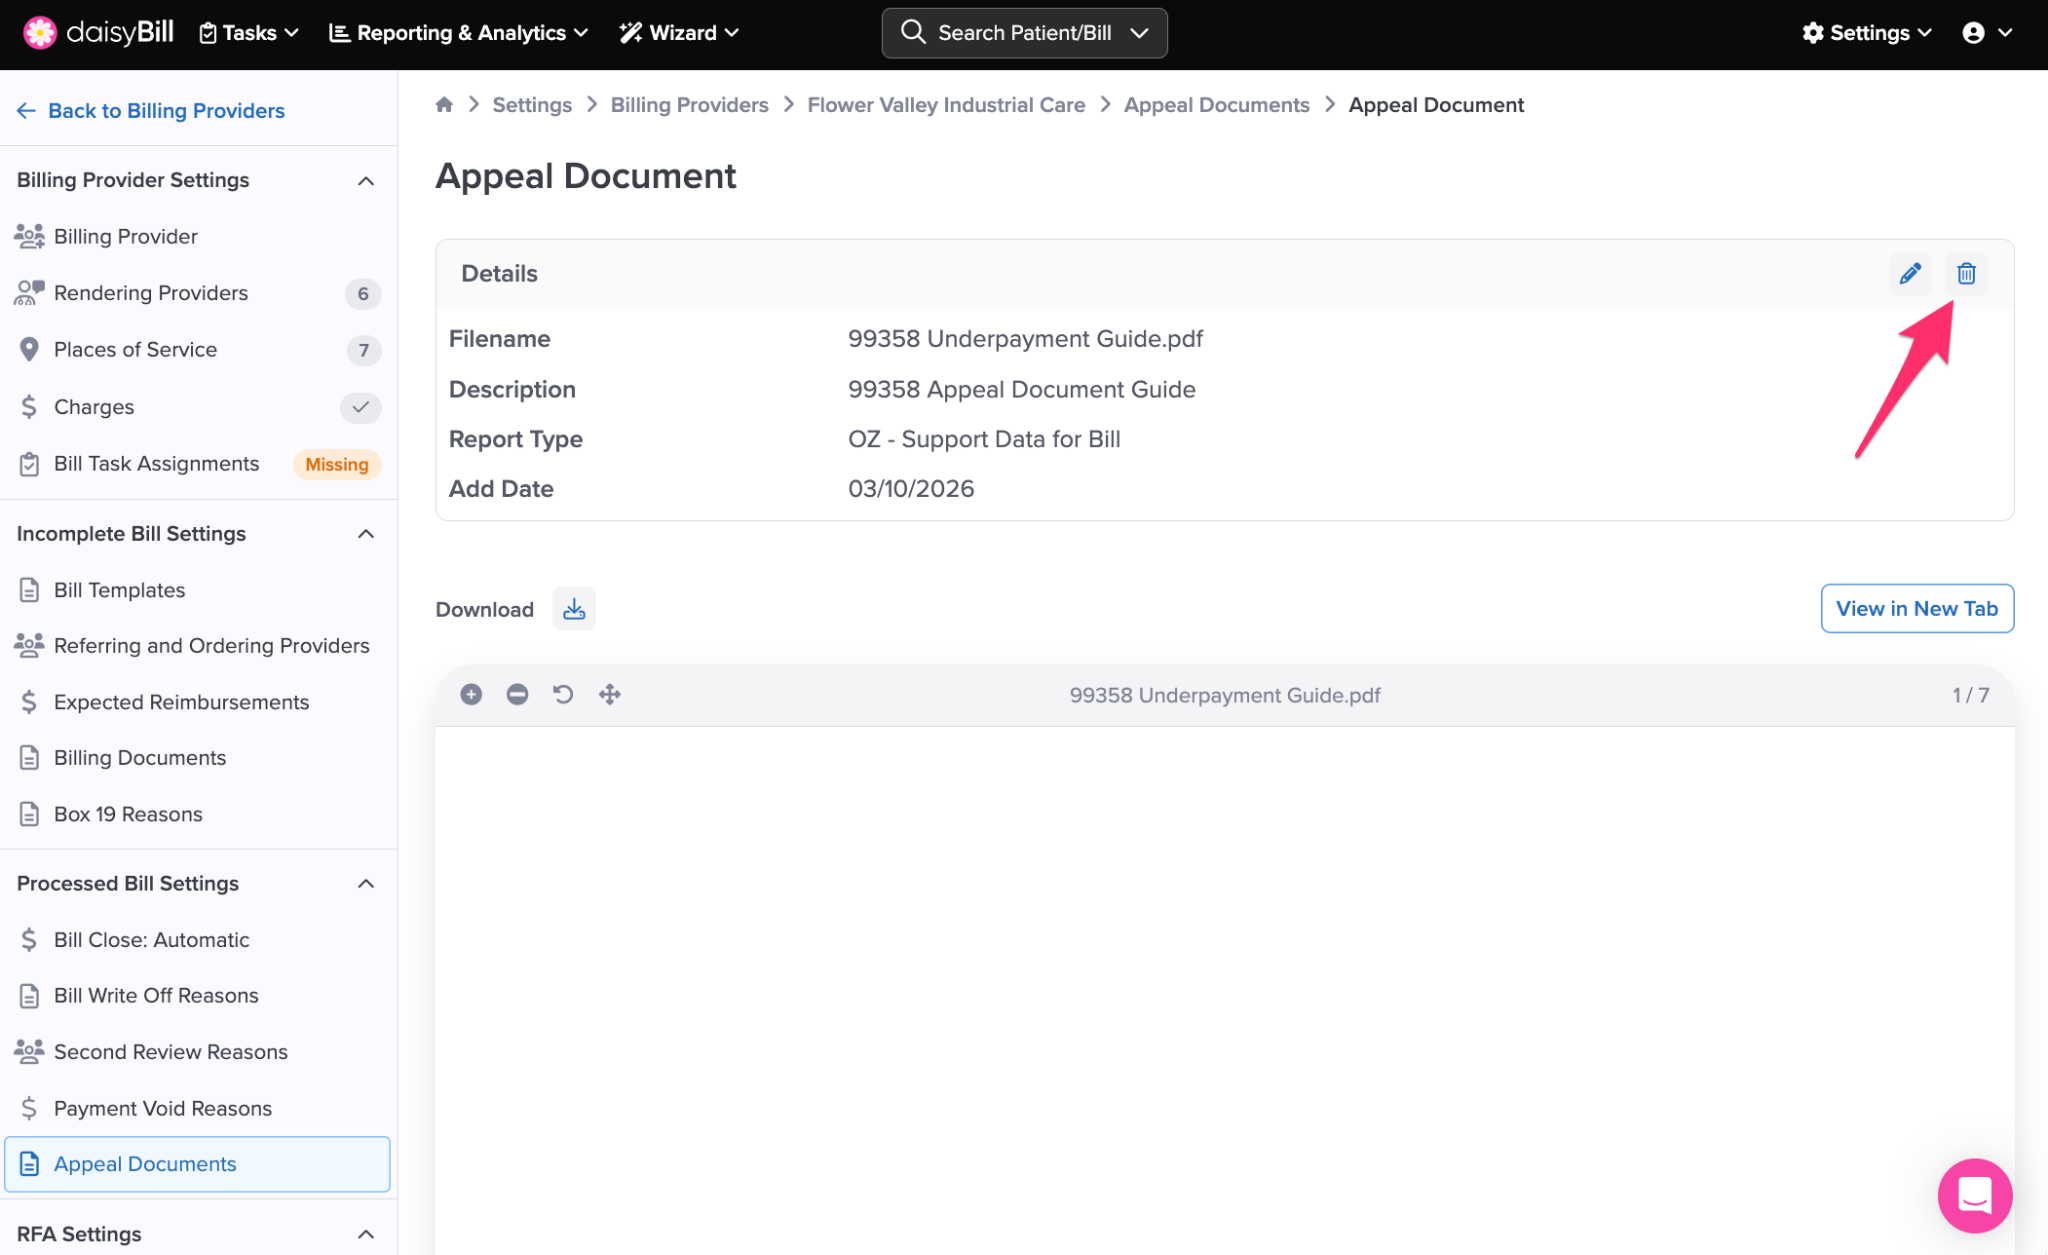This screenshot has height=1255, width=2048.
Task: Collapse the Incomplete Bill Settings section
Action: tap(366, 534)
